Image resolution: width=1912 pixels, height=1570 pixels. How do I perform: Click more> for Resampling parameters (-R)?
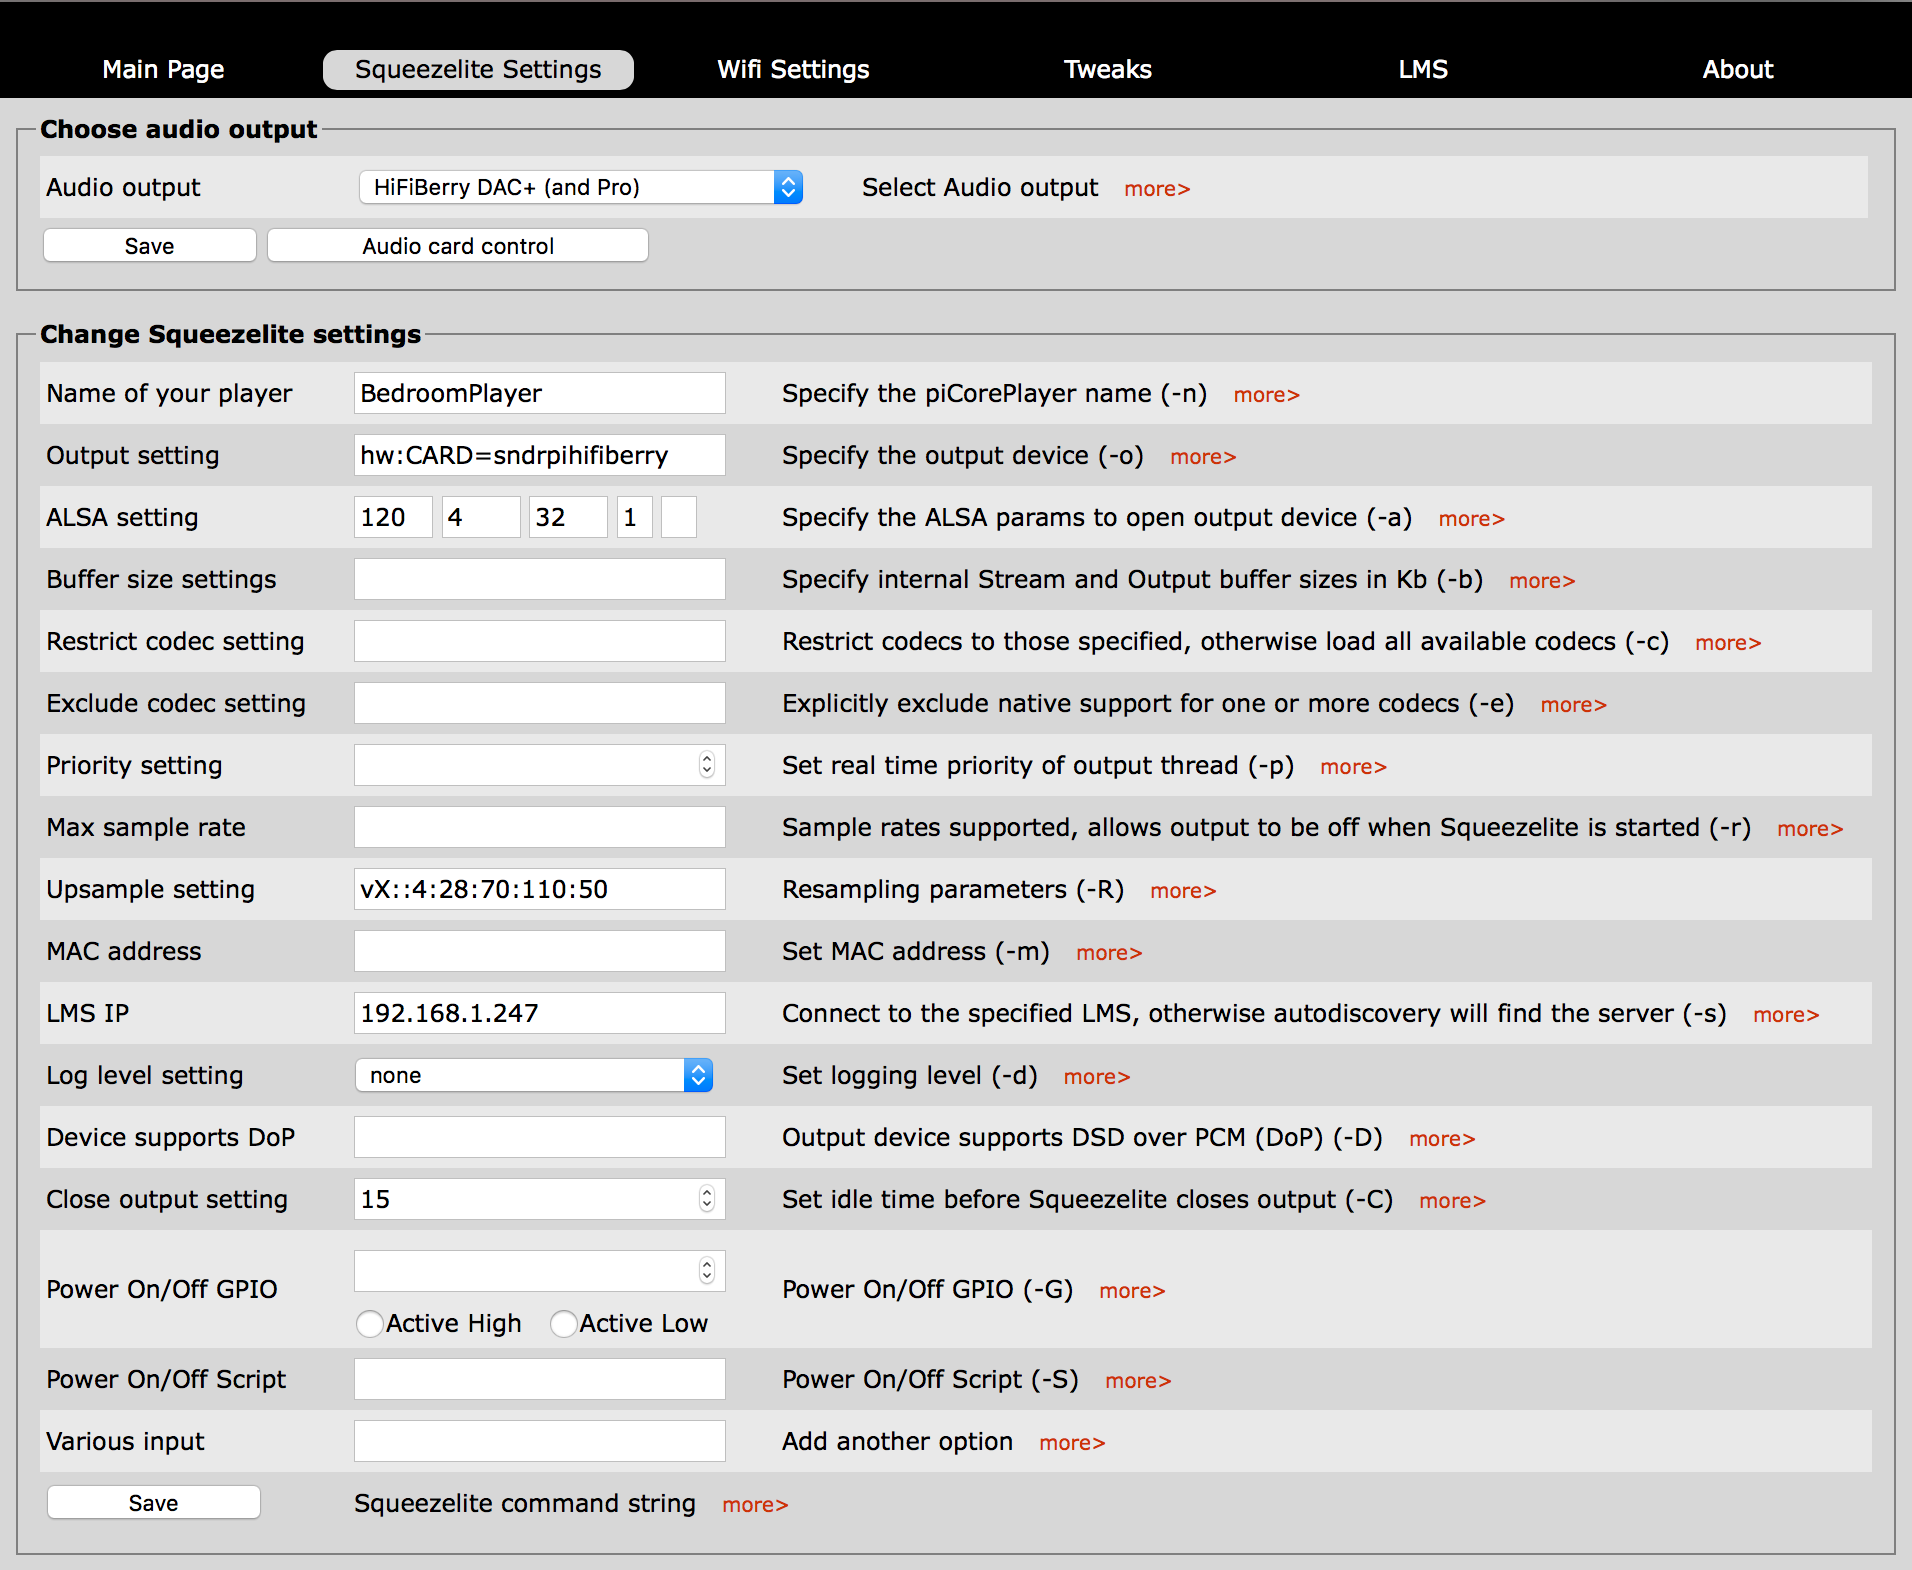click(x=1183, y=891)
